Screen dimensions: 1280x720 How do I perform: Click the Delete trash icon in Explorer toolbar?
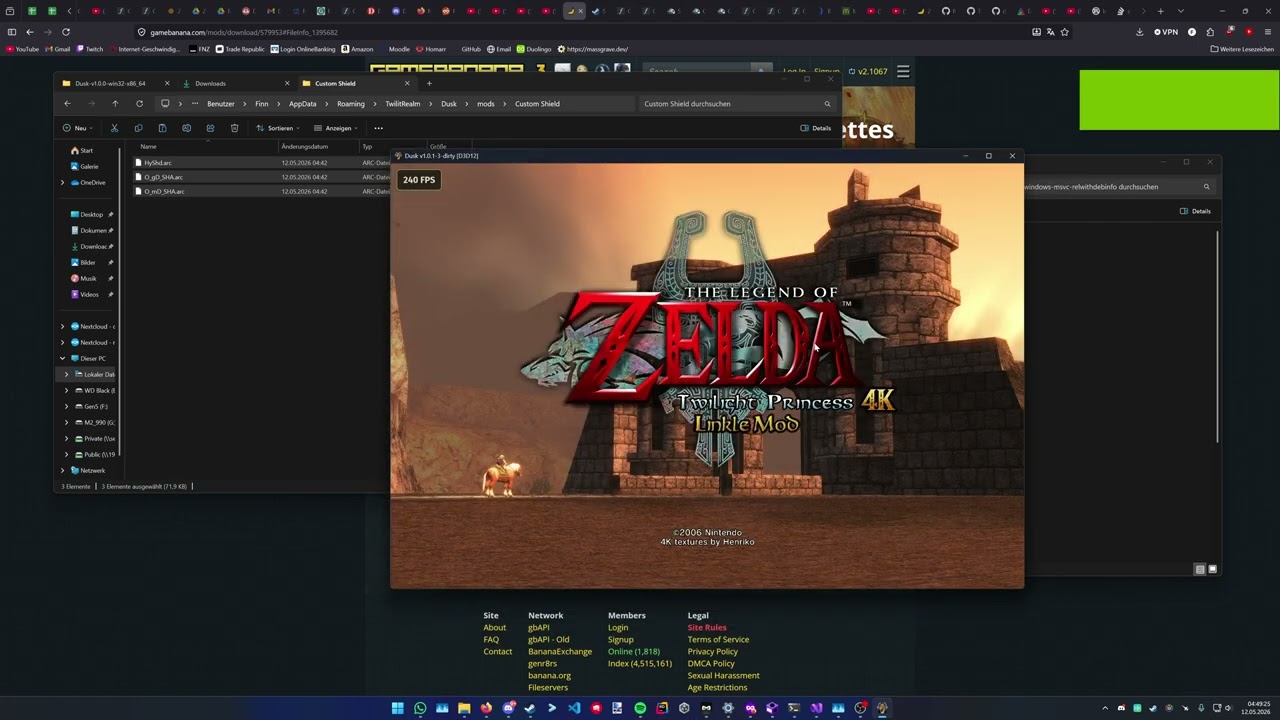tap(234, 128)
